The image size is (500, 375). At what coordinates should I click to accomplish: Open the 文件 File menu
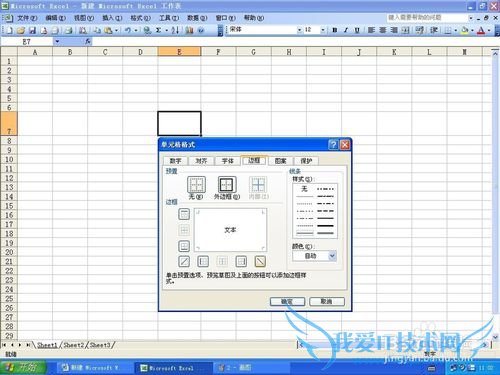pos(27,18)
